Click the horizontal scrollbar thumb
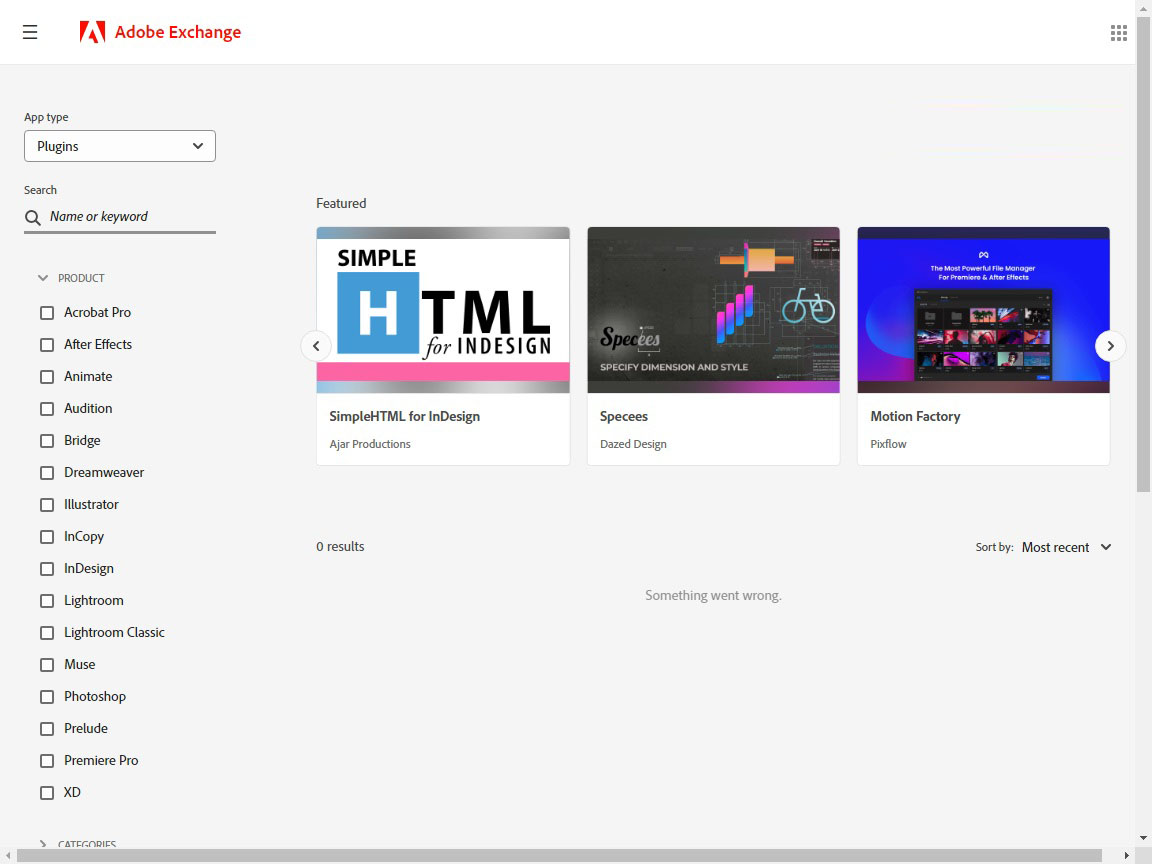This screenshot has width=1152, height=864. tap(558, 856)
